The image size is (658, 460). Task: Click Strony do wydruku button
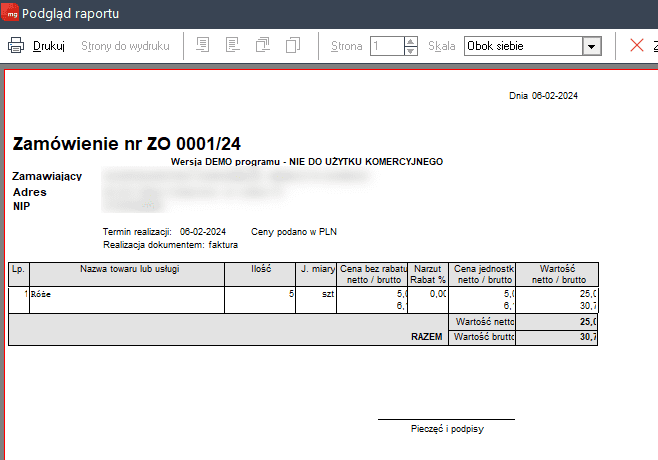click(125, 46)
